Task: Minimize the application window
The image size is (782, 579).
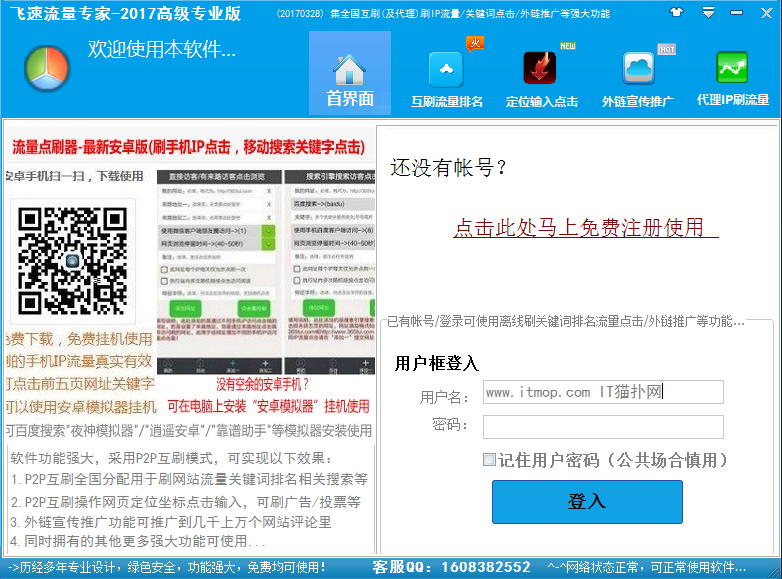Action: (x=737, y=13)
